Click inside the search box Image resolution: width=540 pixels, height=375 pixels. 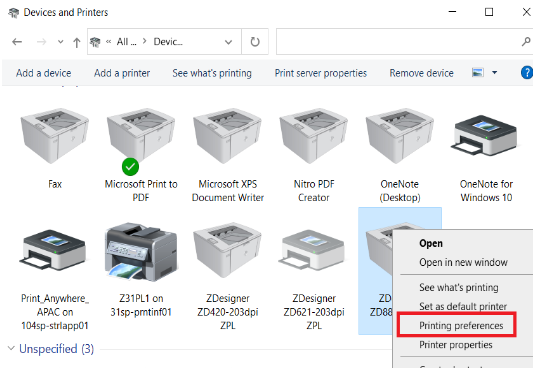398,42
